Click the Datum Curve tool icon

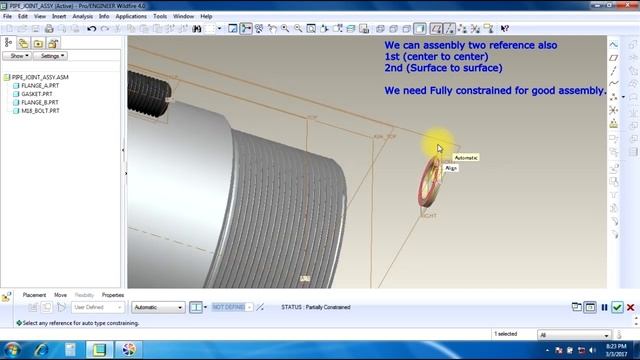pos(613,84)
